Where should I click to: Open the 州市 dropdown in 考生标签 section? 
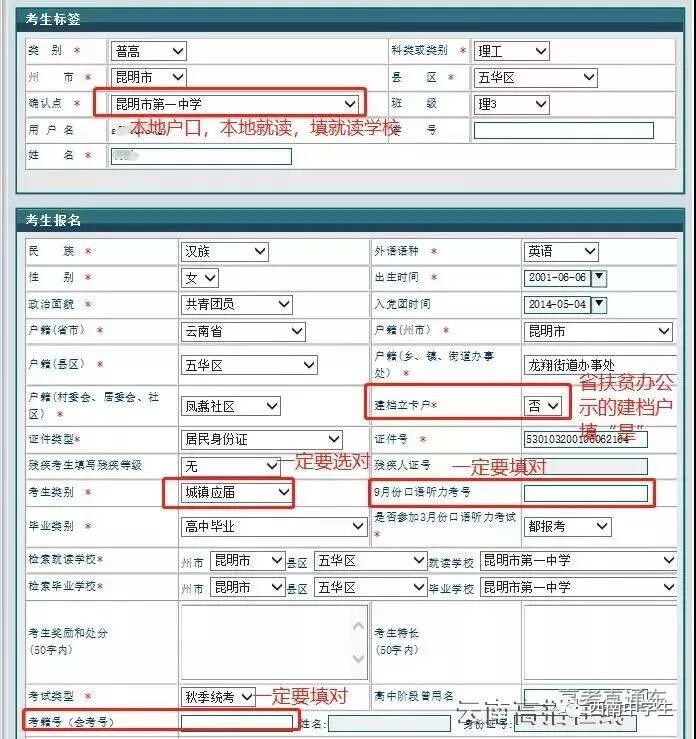pyautogui.click(x=148, y=77)
